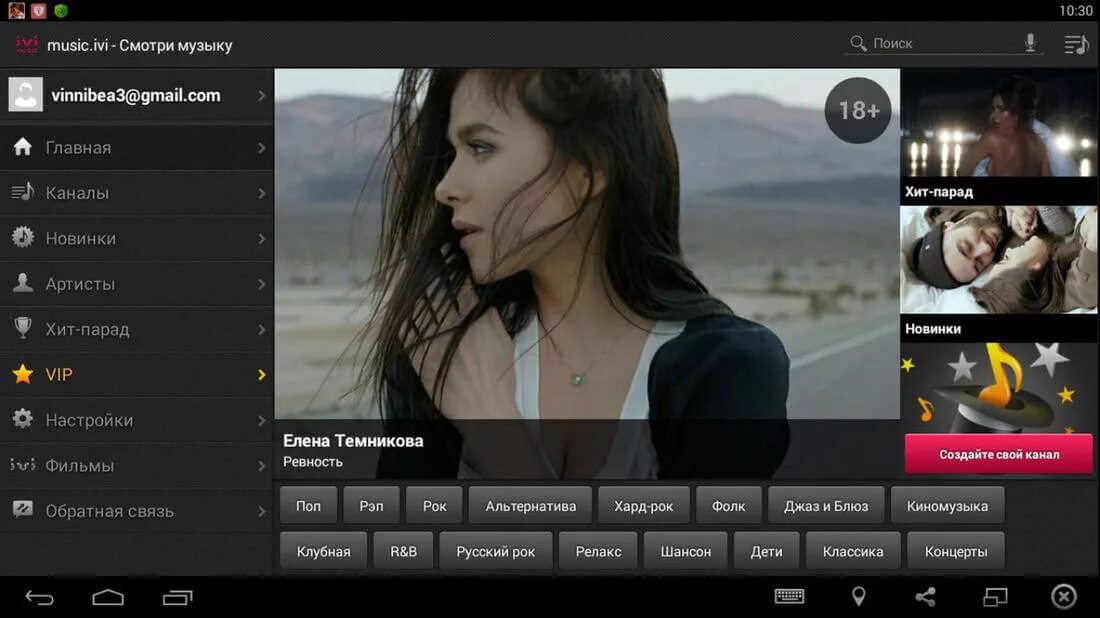The image size is (1100, 618).
Task: Click chevron on the Главная row
Action: 262,148
